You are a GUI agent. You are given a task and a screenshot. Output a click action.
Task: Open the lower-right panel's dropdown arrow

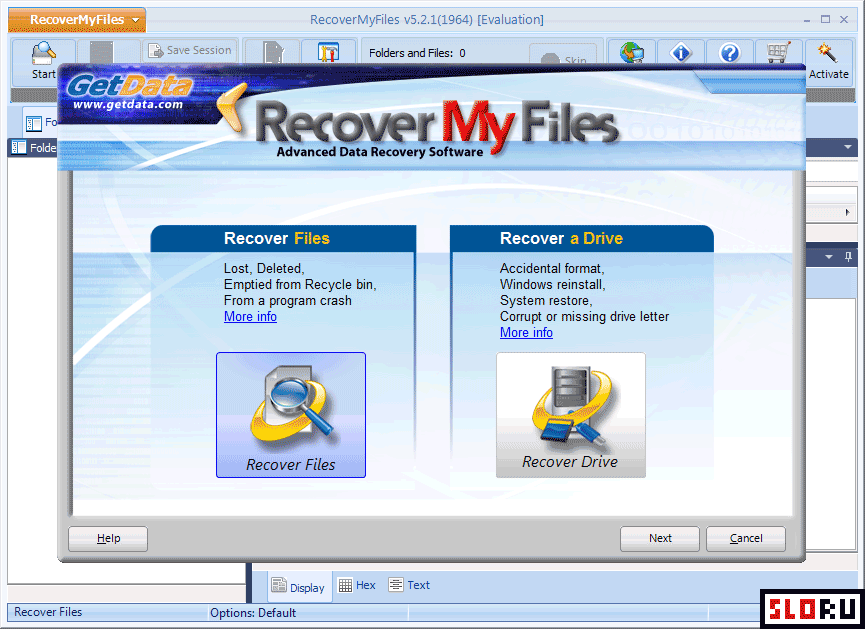click(x=829, y=257)
